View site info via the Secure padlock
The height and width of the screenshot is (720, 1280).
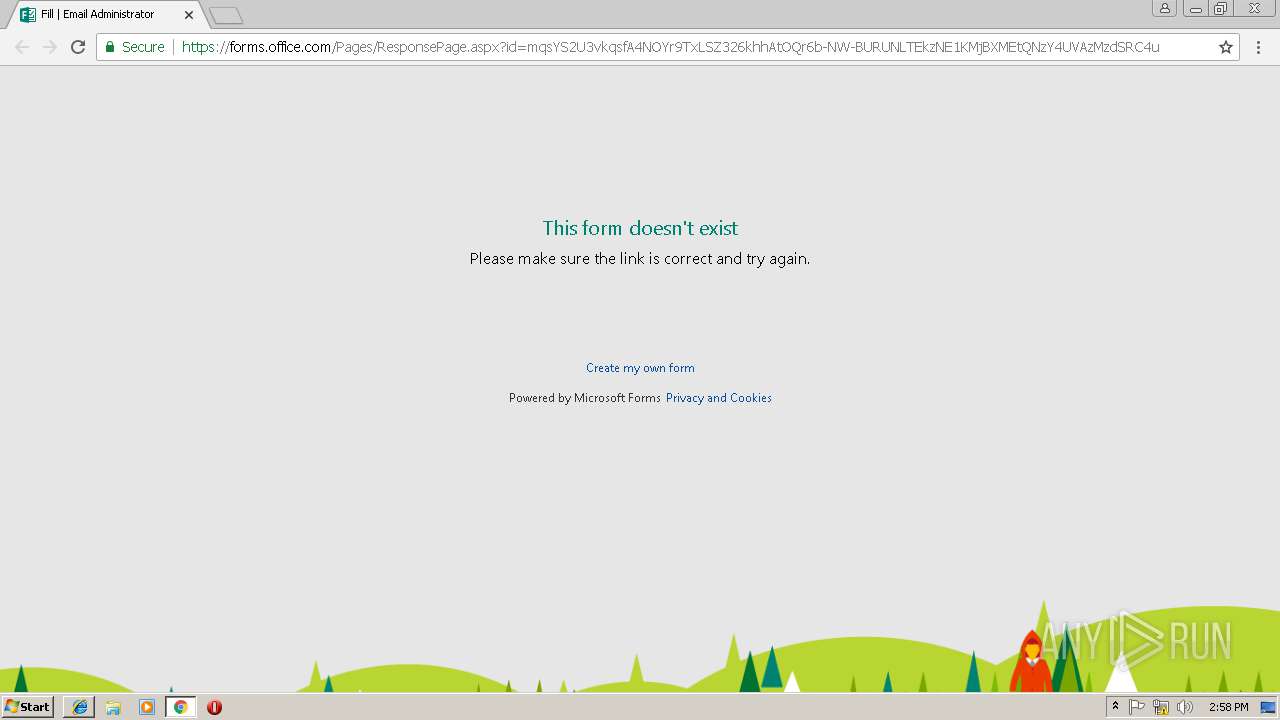tap(135, 47)
